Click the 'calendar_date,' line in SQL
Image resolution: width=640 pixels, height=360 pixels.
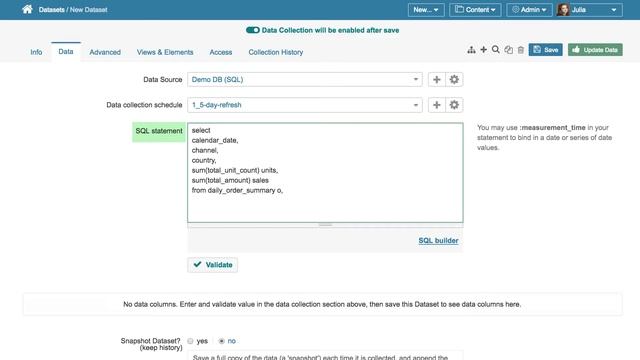215,140
